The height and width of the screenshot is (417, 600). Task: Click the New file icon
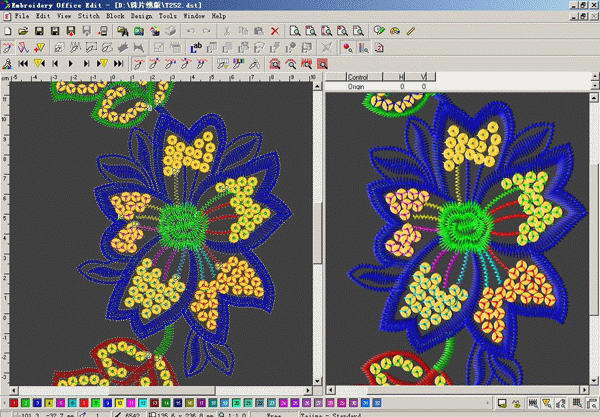tap(7, 32)
